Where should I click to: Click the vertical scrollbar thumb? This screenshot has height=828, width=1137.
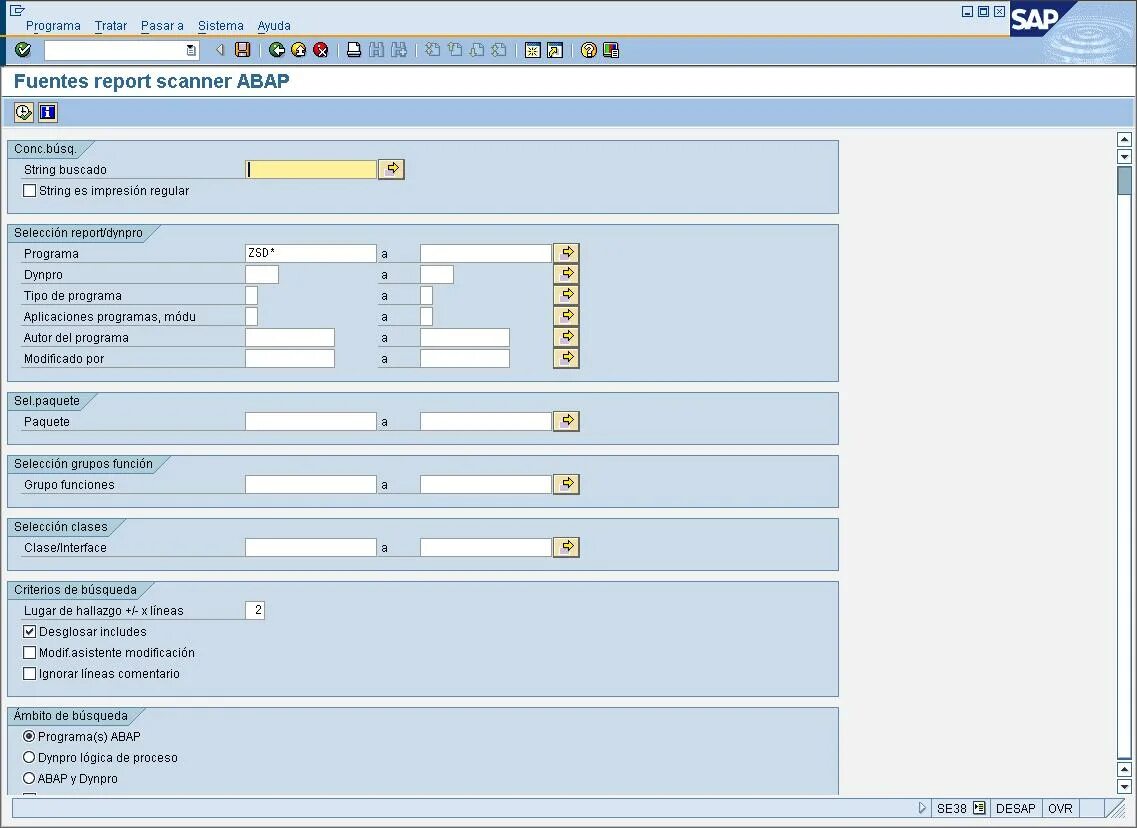(x=1124, y=181)
